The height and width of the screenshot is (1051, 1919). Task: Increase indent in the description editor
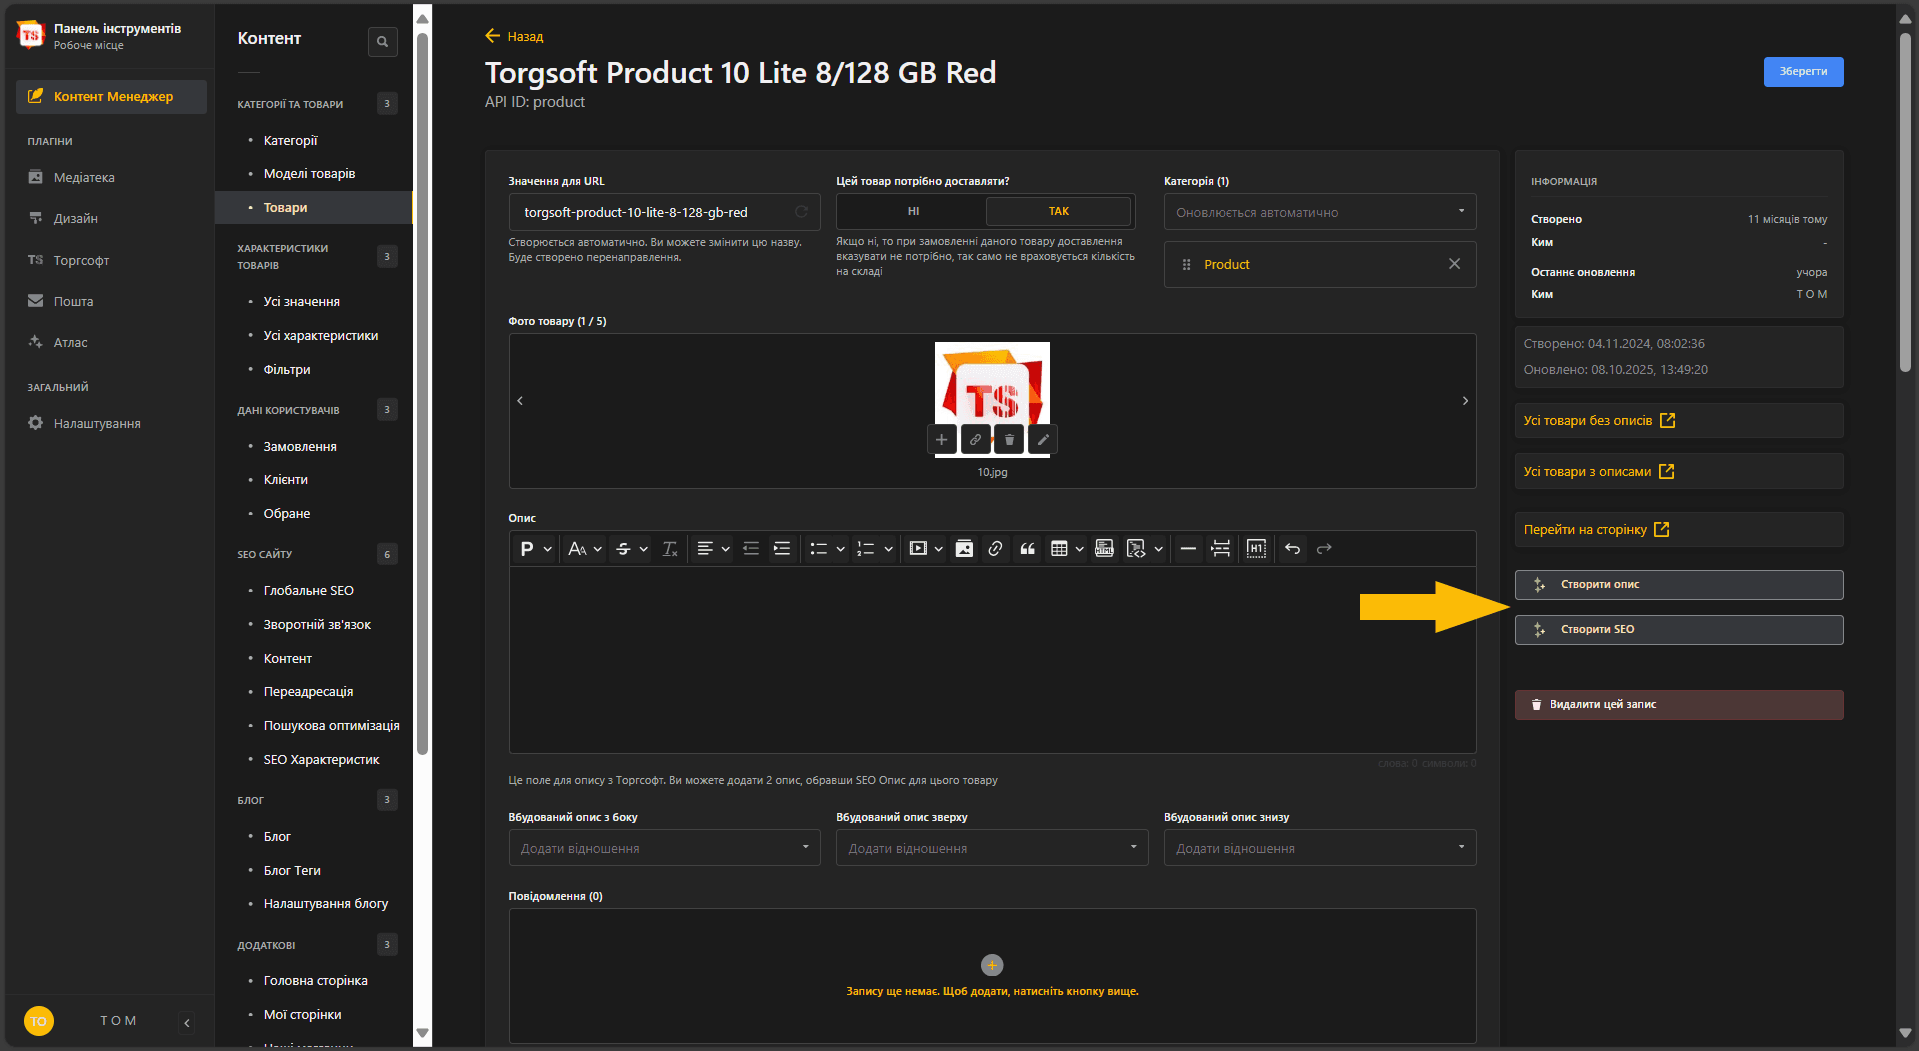coord(782,549)
